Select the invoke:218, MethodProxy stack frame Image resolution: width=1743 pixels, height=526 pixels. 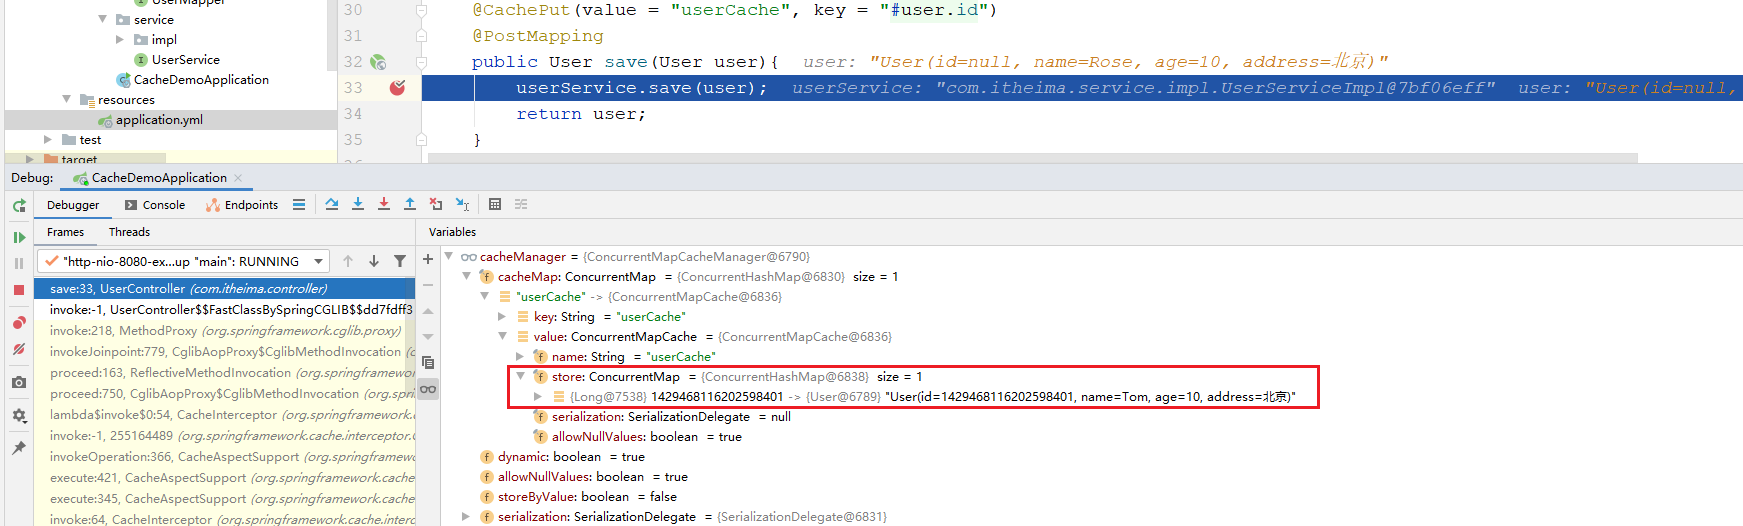point(225,331)
